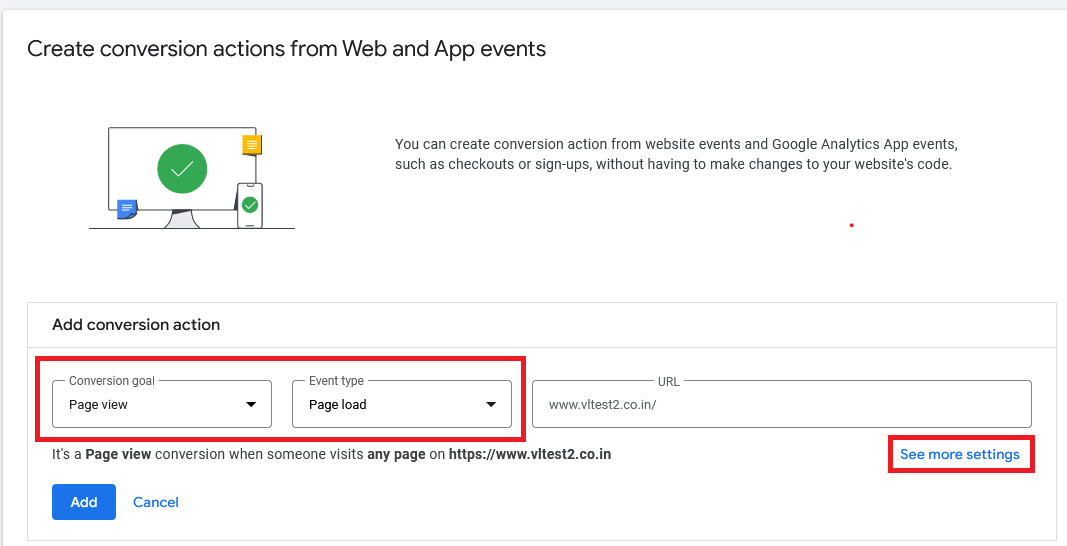Click the description paragraph about website events
1067x546 pixels.
pyautogui.click(x=675, y=154)
